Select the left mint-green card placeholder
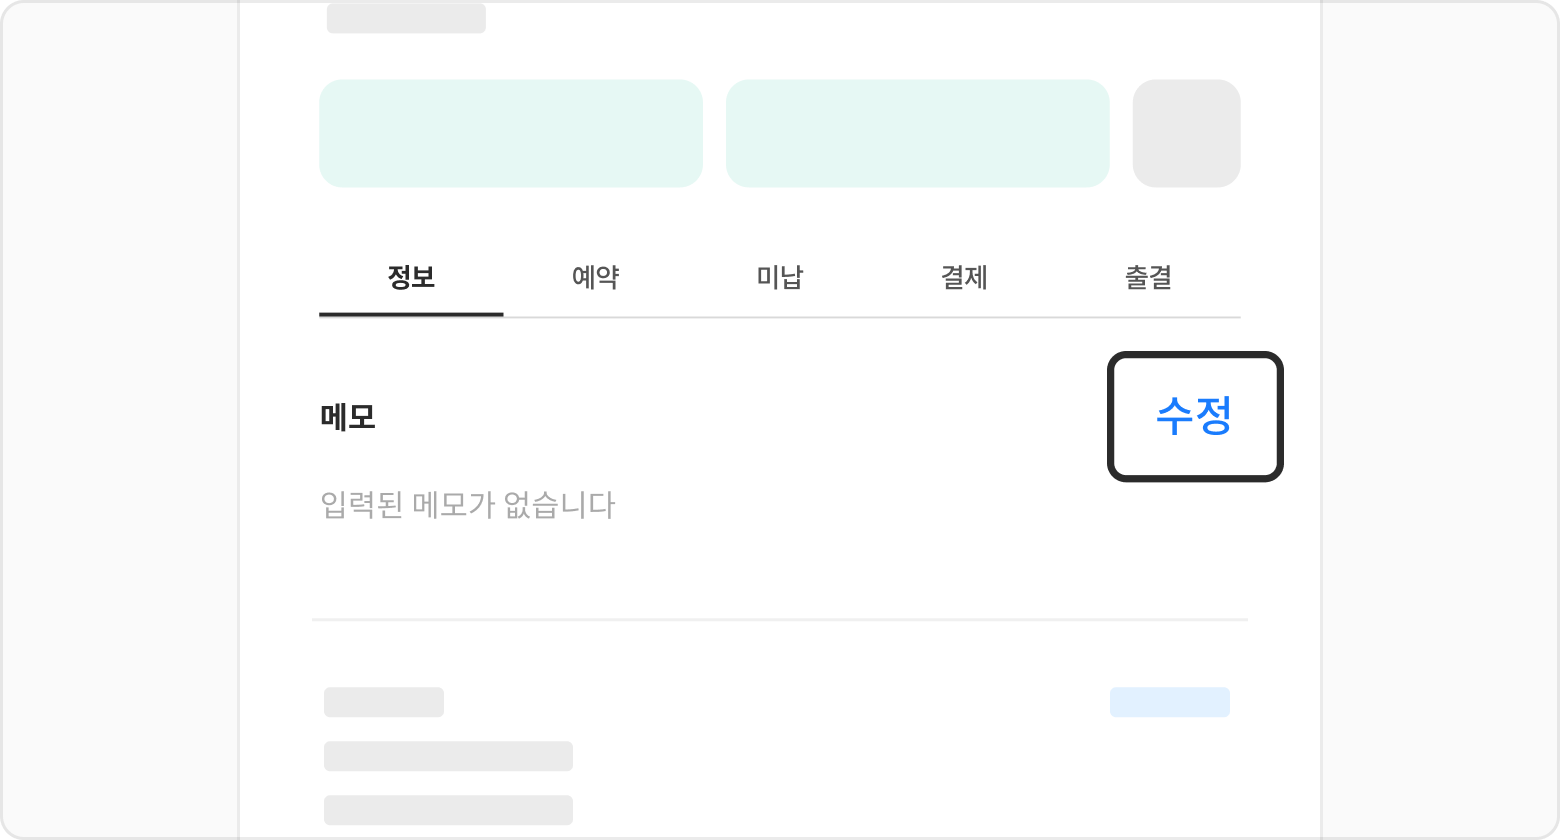1560x840 pixels. click(x=511, y=133)
